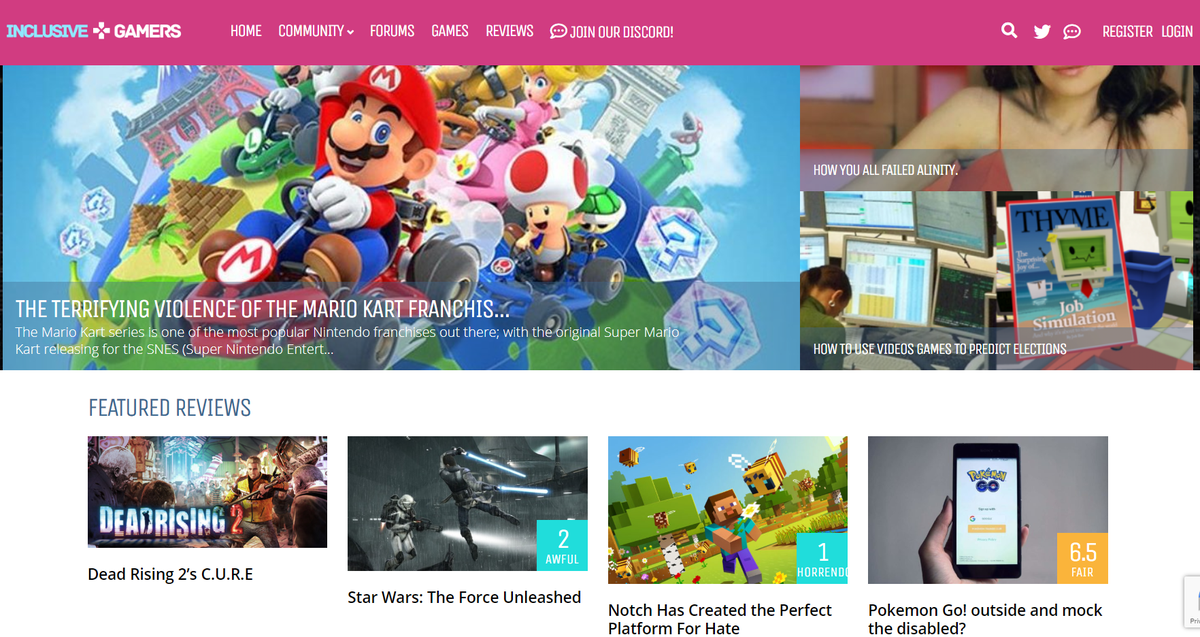Image resolution: width=1200 pixels, height=637 pixels.
Task: Click the Featured Reviews heading
Action: pos(169,407)
